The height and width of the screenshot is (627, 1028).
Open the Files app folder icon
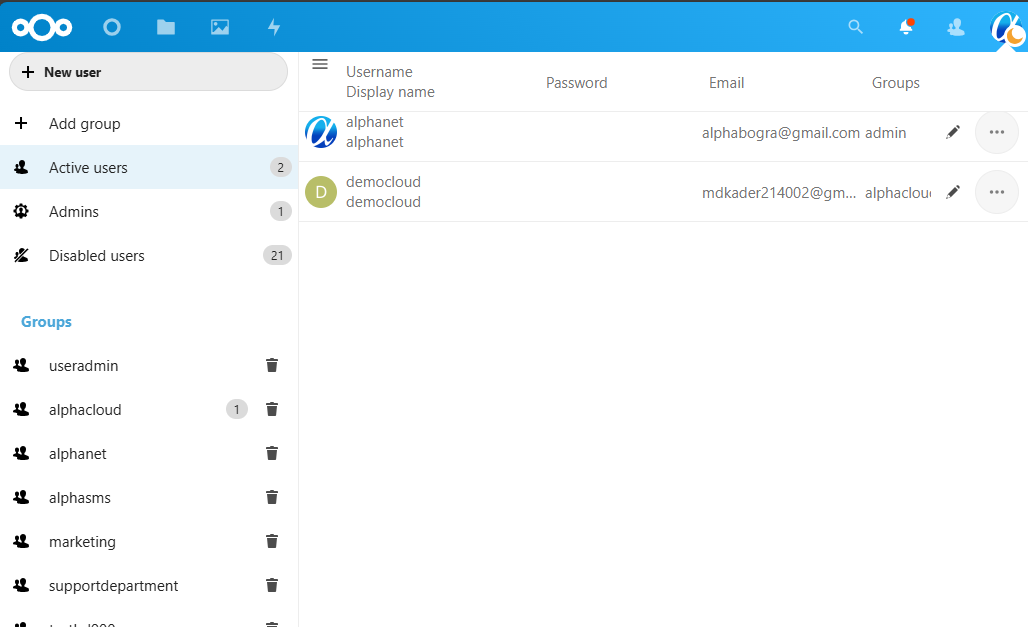click(x=166, y=28)
